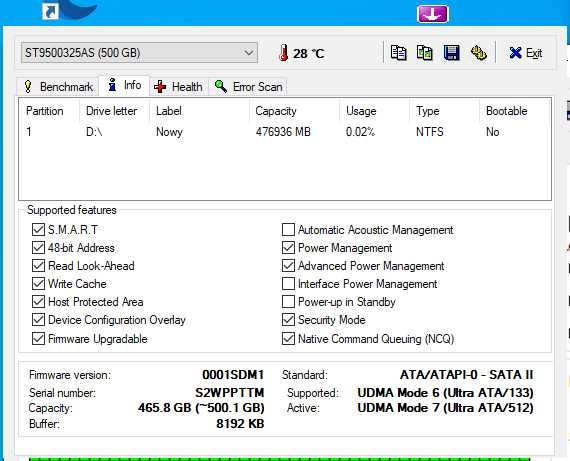Viewport: 570px width, 461px height.
Task: Click the copy screenshot to clipboard icon
Action: pyautogui.click(x=425, y=53)
